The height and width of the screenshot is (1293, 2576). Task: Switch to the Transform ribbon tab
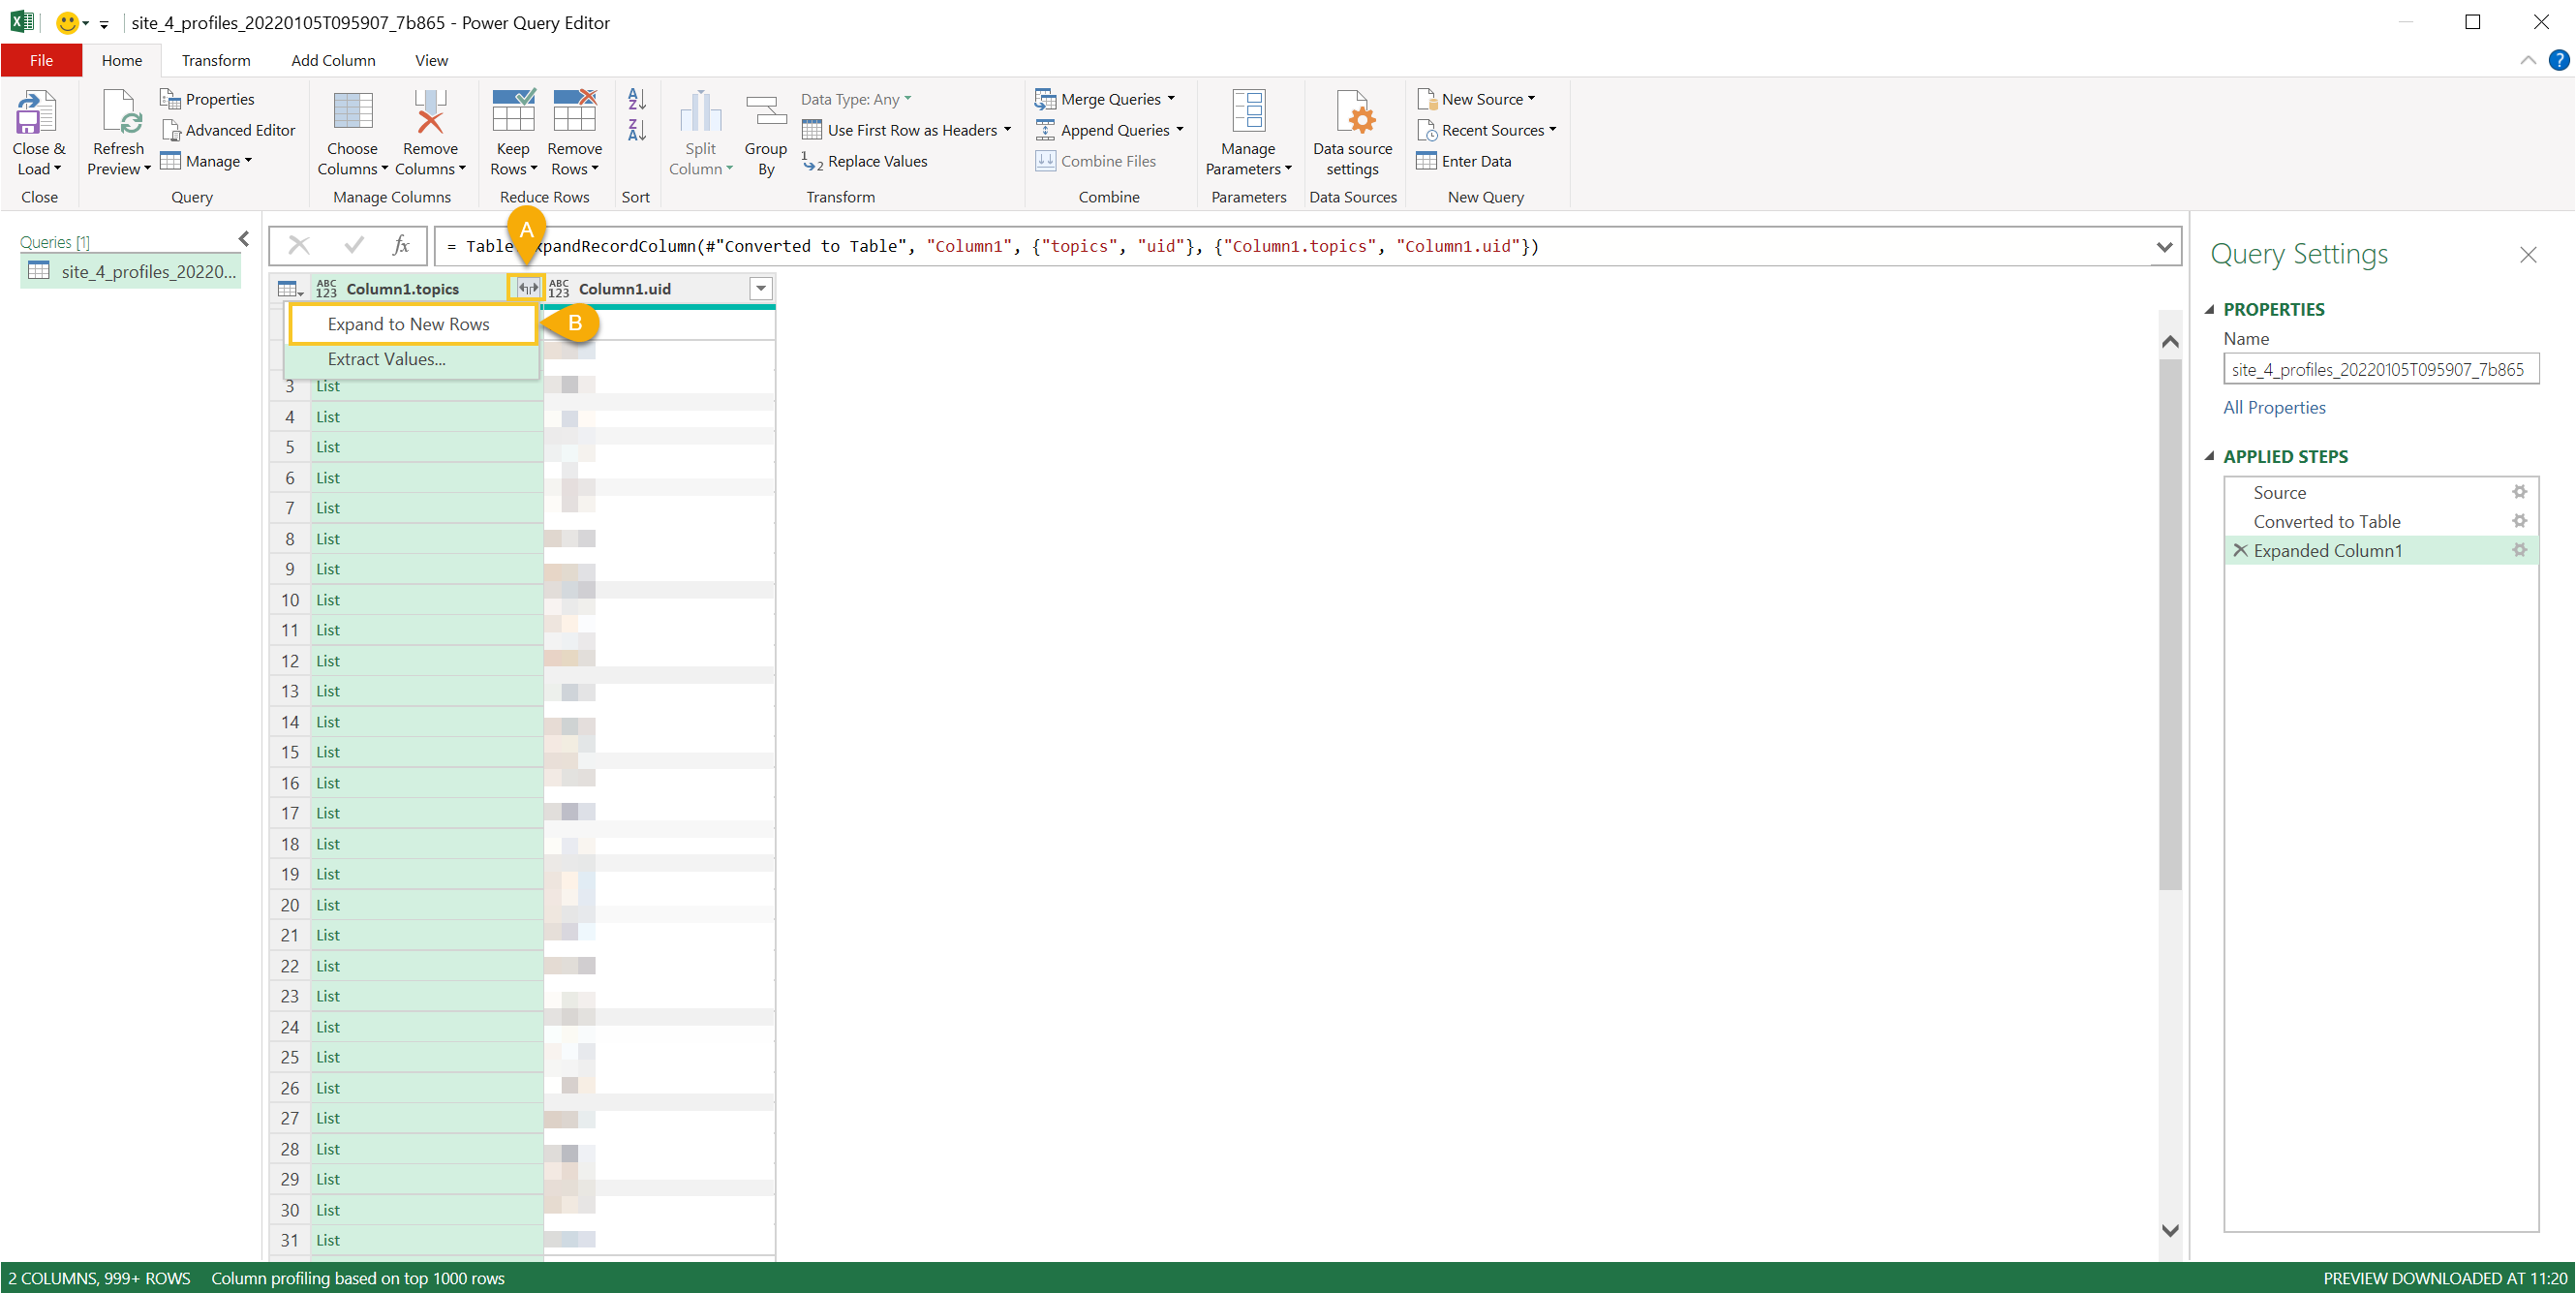point(216,60)
